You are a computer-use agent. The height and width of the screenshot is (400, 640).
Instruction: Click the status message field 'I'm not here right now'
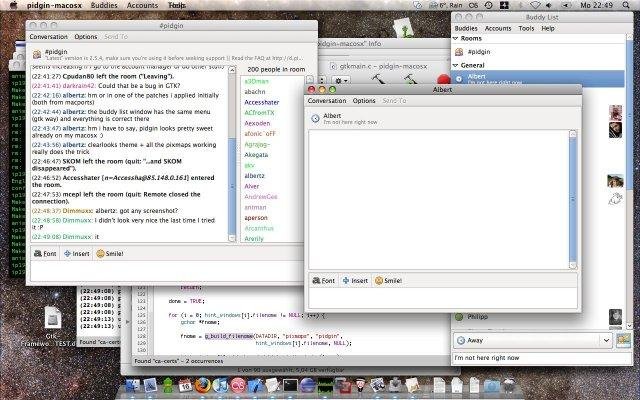pos(542,358)
